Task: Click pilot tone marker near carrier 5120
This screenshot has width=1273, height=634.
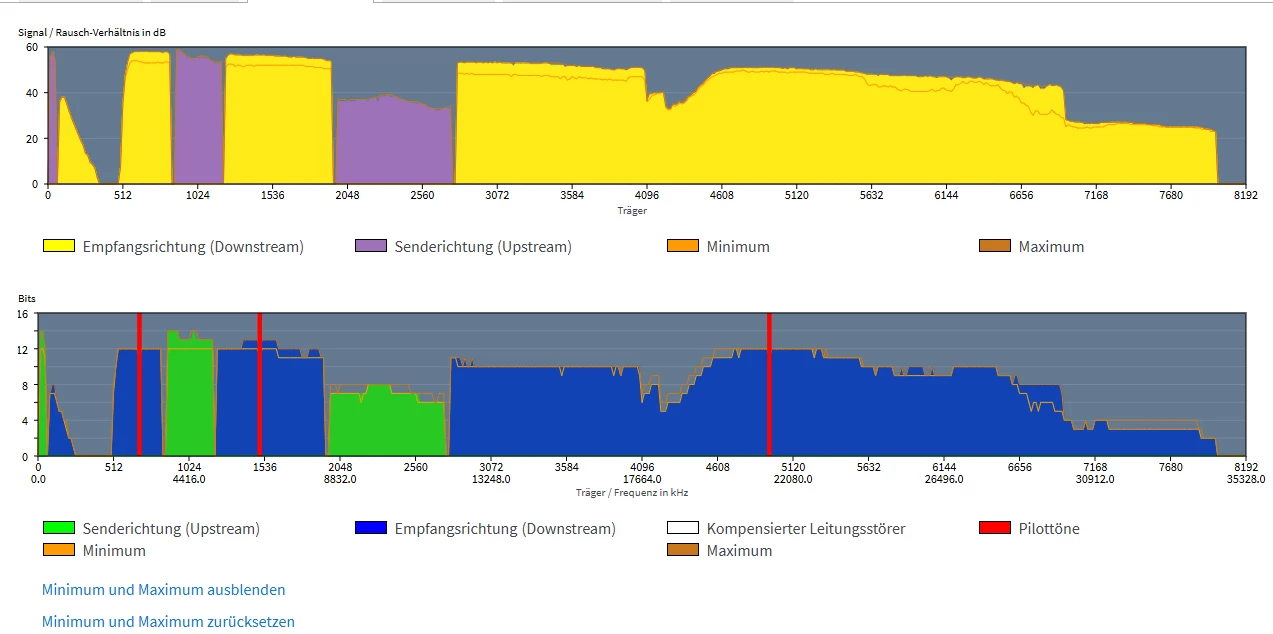Action: coord(769,385)
